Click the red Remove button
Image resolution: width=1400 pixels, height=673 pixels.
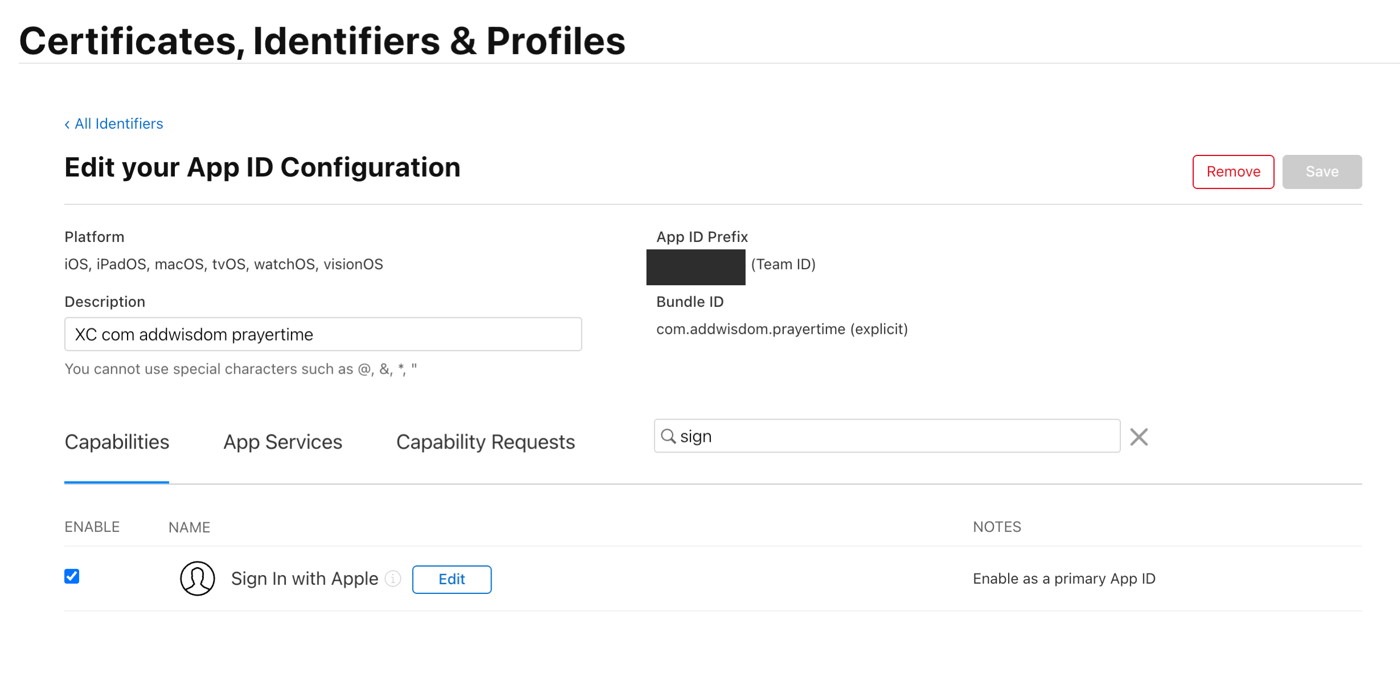tap(1233, 172)
